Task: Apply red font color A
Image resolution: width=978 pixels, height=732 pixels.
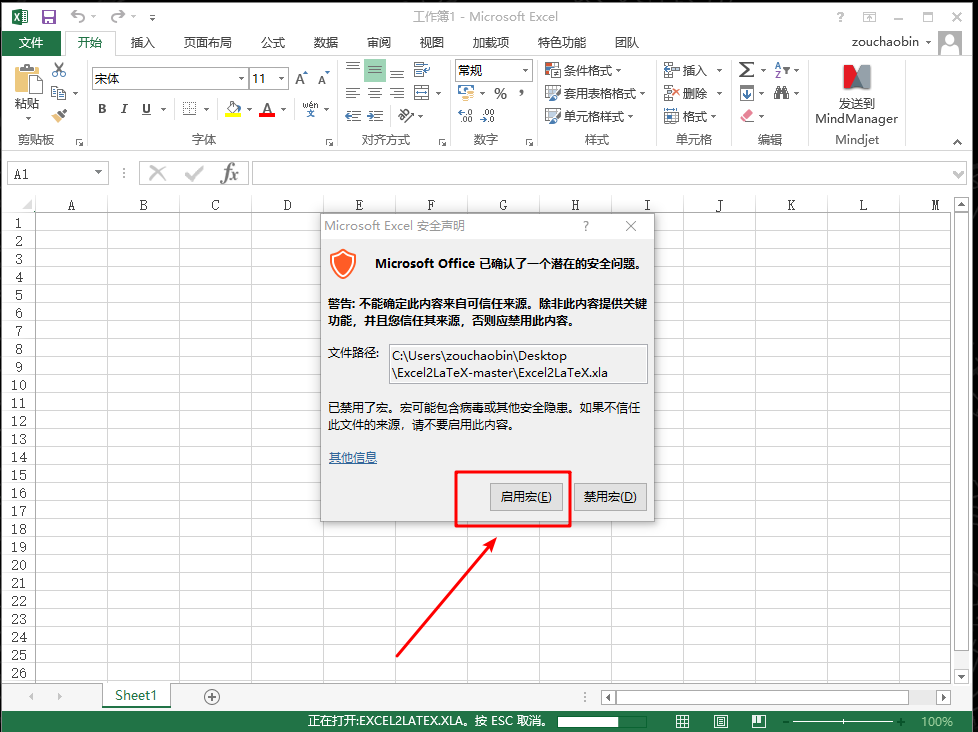Action: pos(267,109)
